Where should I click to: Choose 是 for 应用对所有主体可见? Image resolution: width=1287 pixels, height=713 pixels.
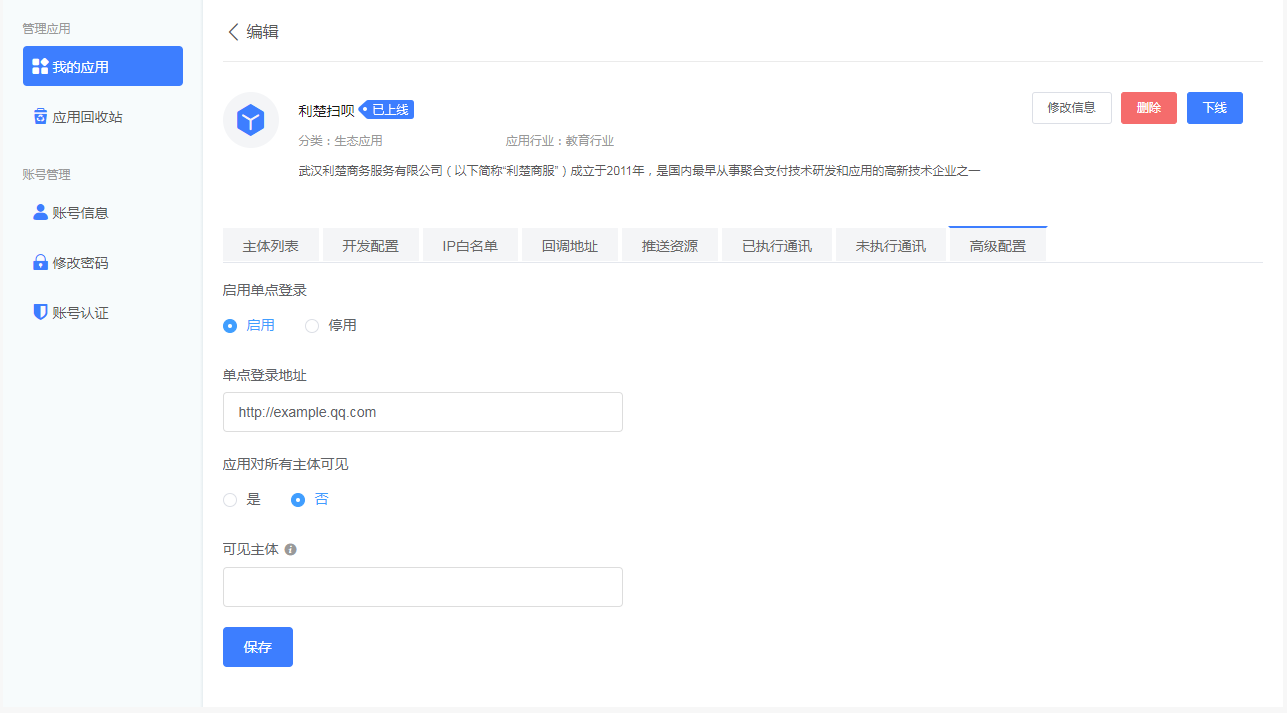[x=230, y=499]
